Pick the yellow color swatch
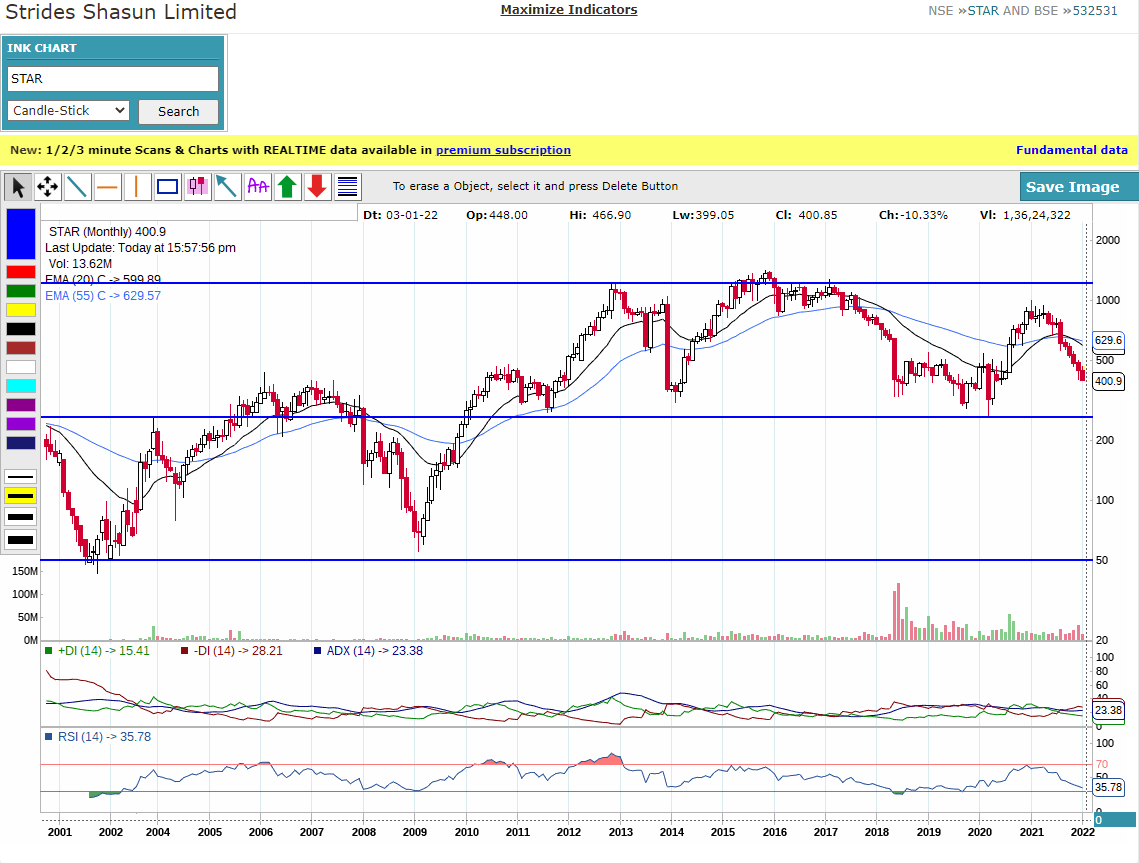Image resolution: width=1139 pixels, height=863 pixels. tap(21, 310)
